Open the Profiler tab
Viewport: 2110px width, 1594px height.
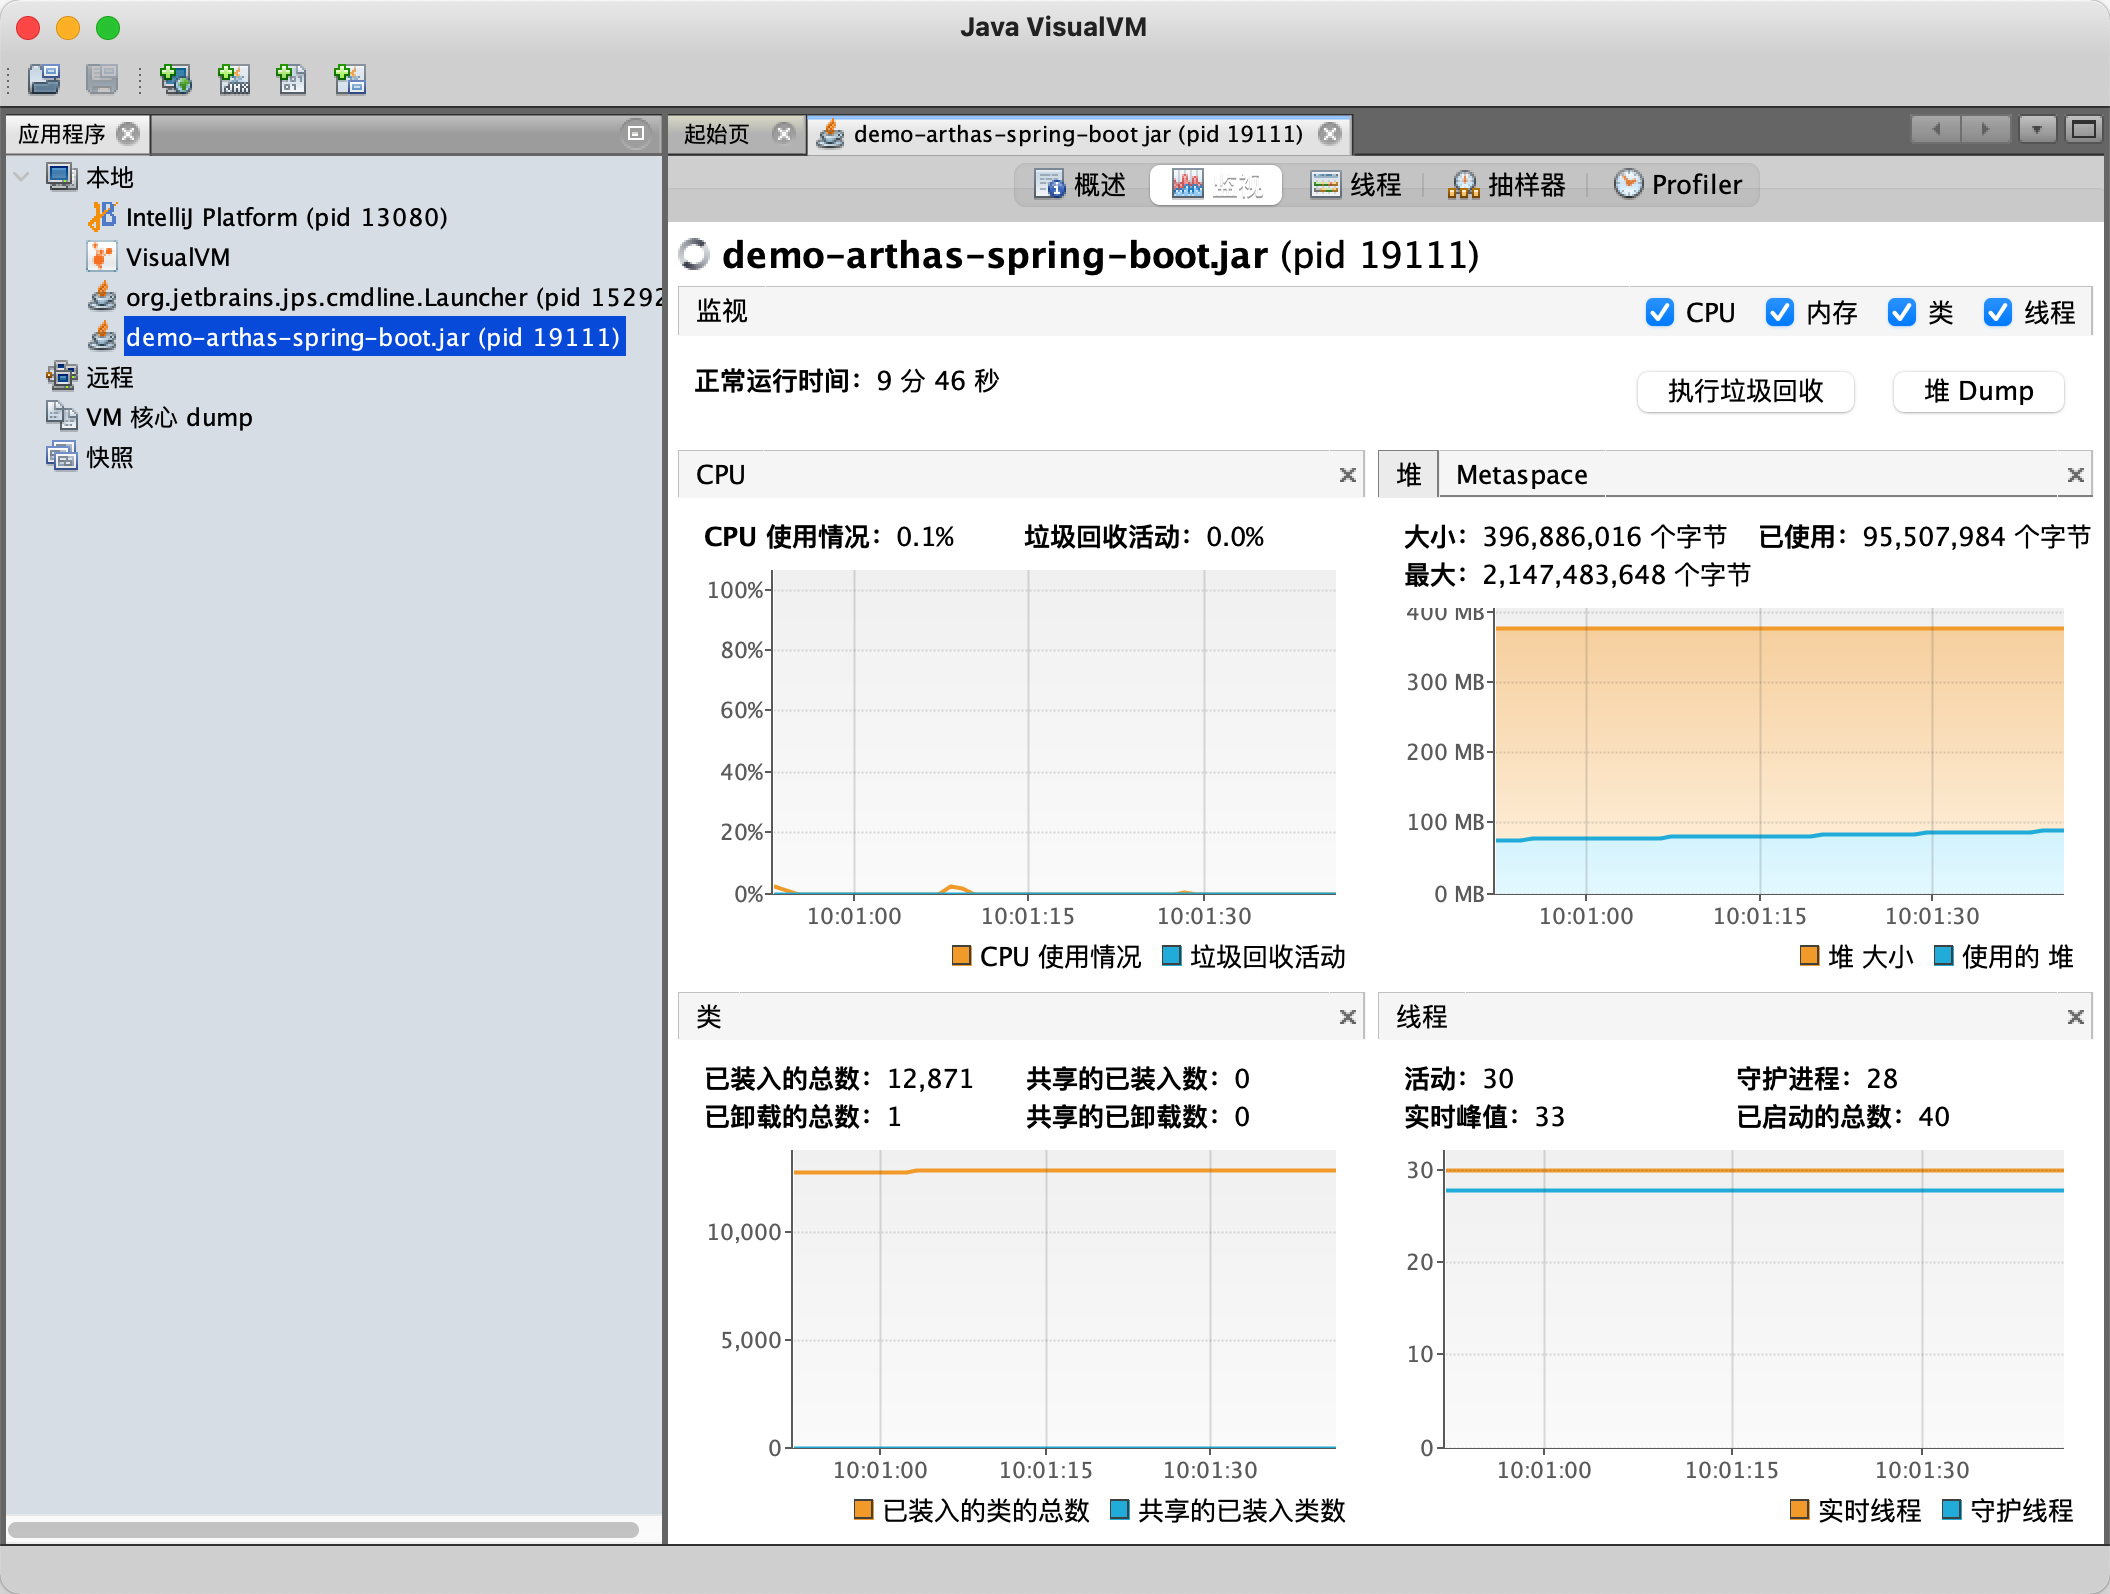1678,185
